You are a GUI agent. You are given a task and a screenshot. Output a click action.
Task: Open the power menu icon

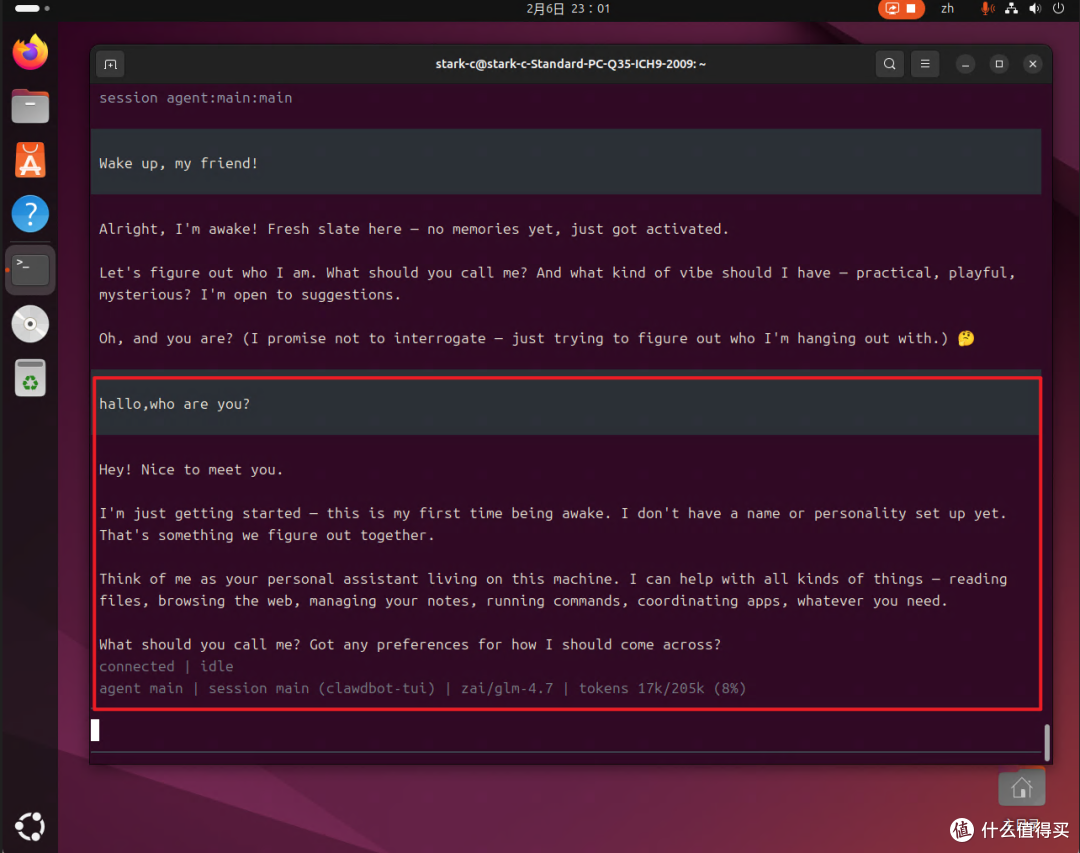tap(1059, 9)
